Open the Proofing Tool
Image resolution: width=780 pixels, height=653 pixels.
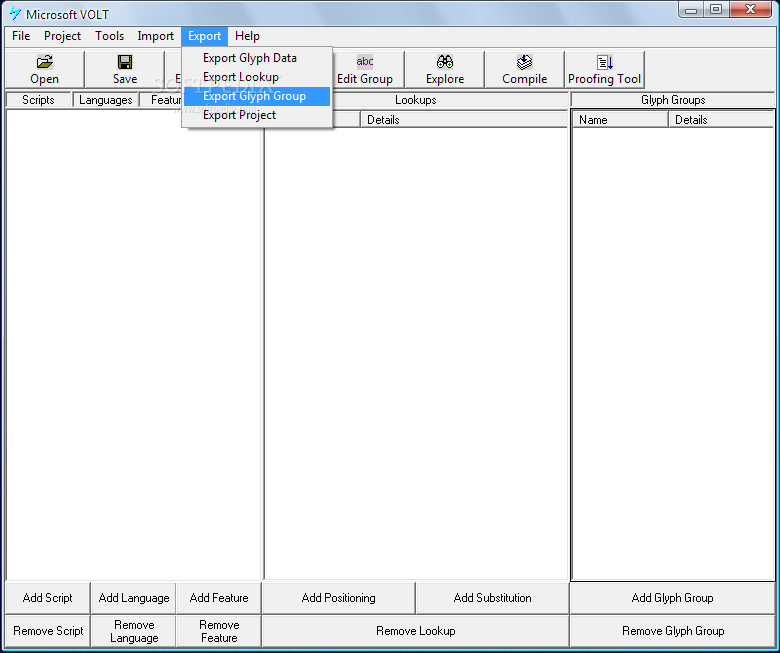point(604,70)
